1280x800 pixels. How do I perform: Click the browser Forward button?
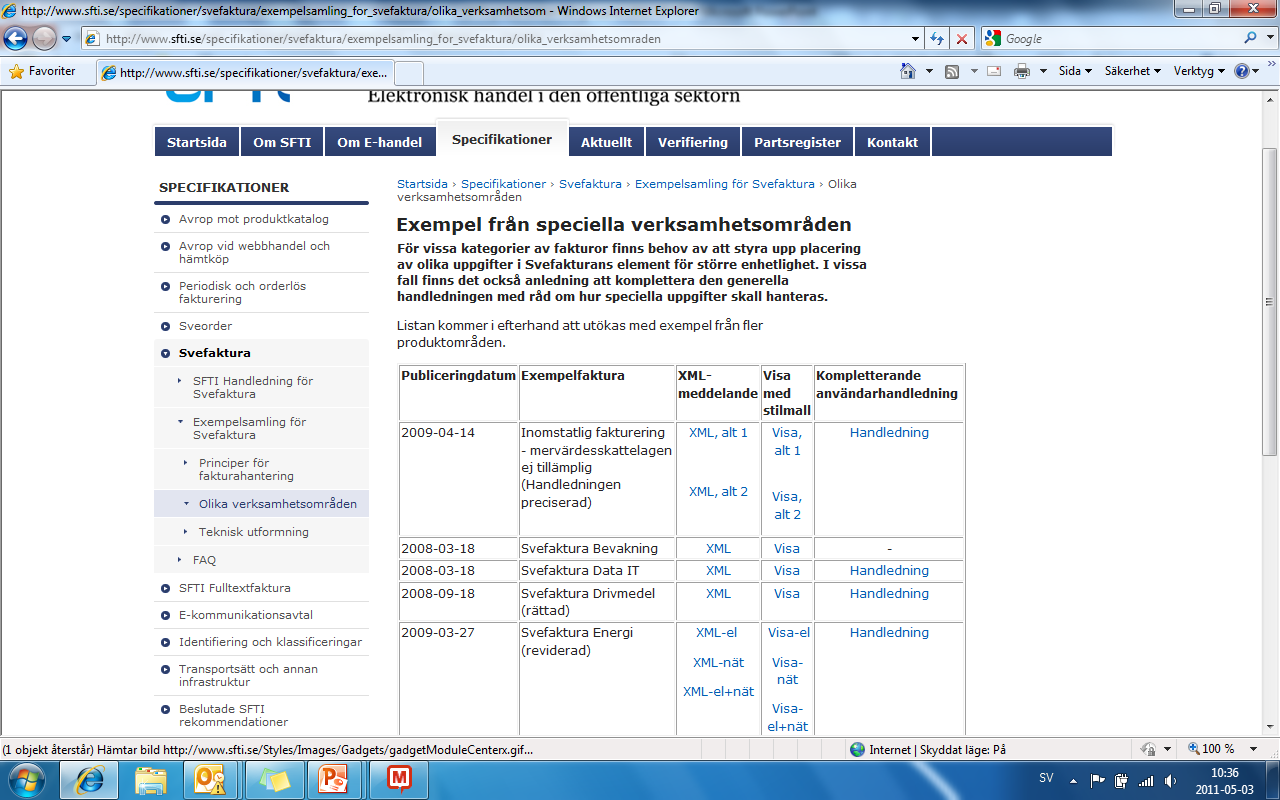click(x=44, y=38)
